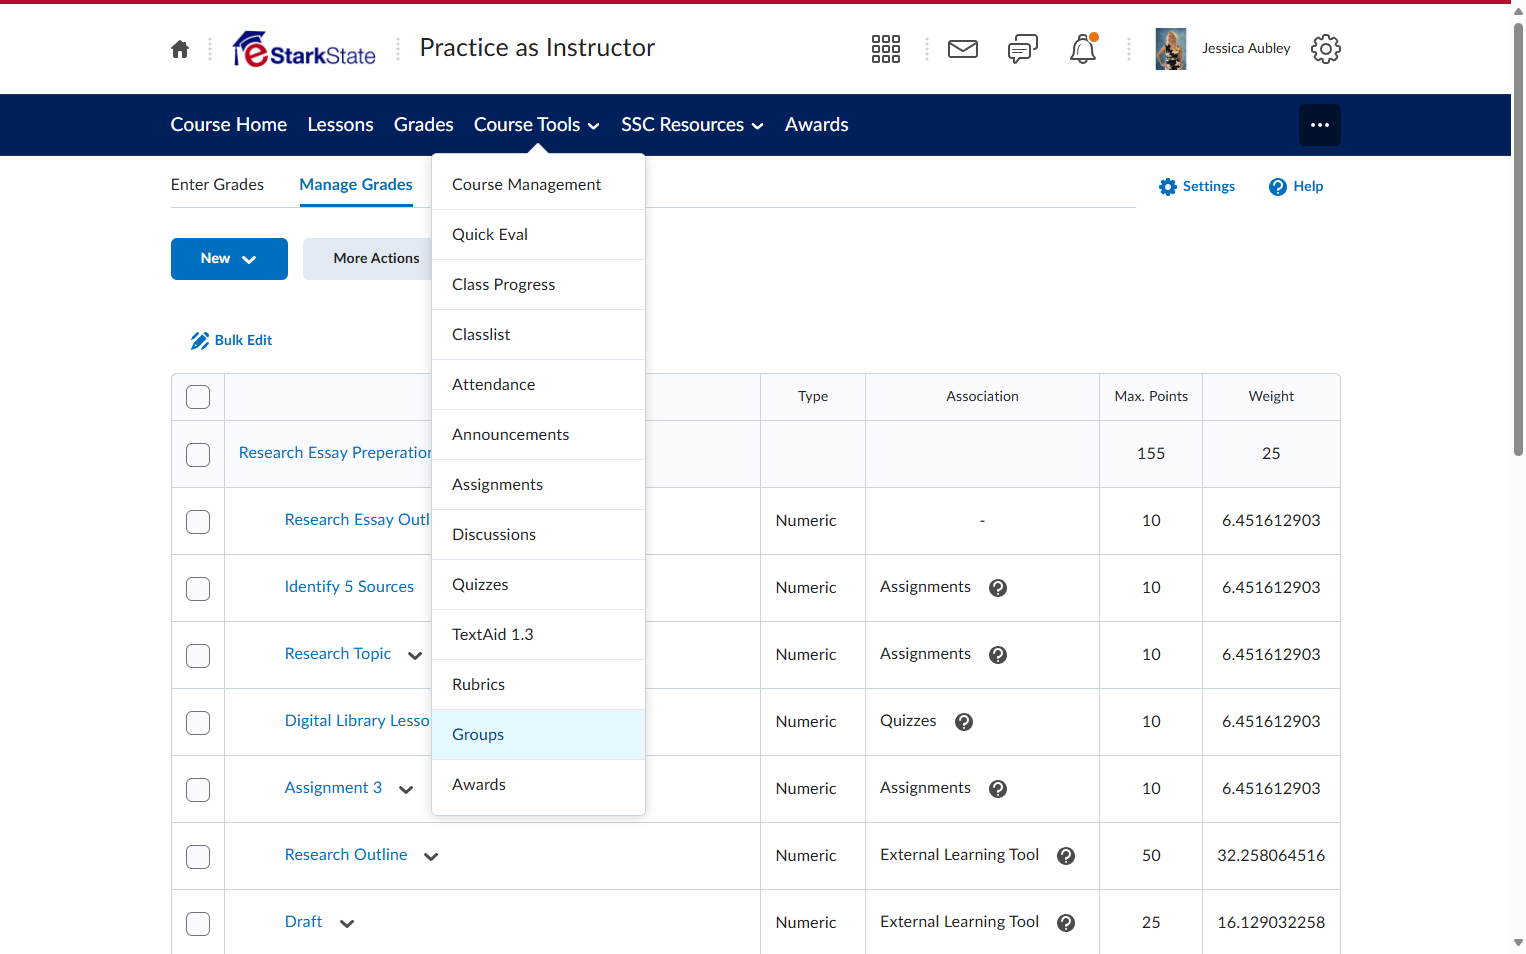Check the Identify 5 Sources checkbox
Screen dimensions: 1526x954
198,589
